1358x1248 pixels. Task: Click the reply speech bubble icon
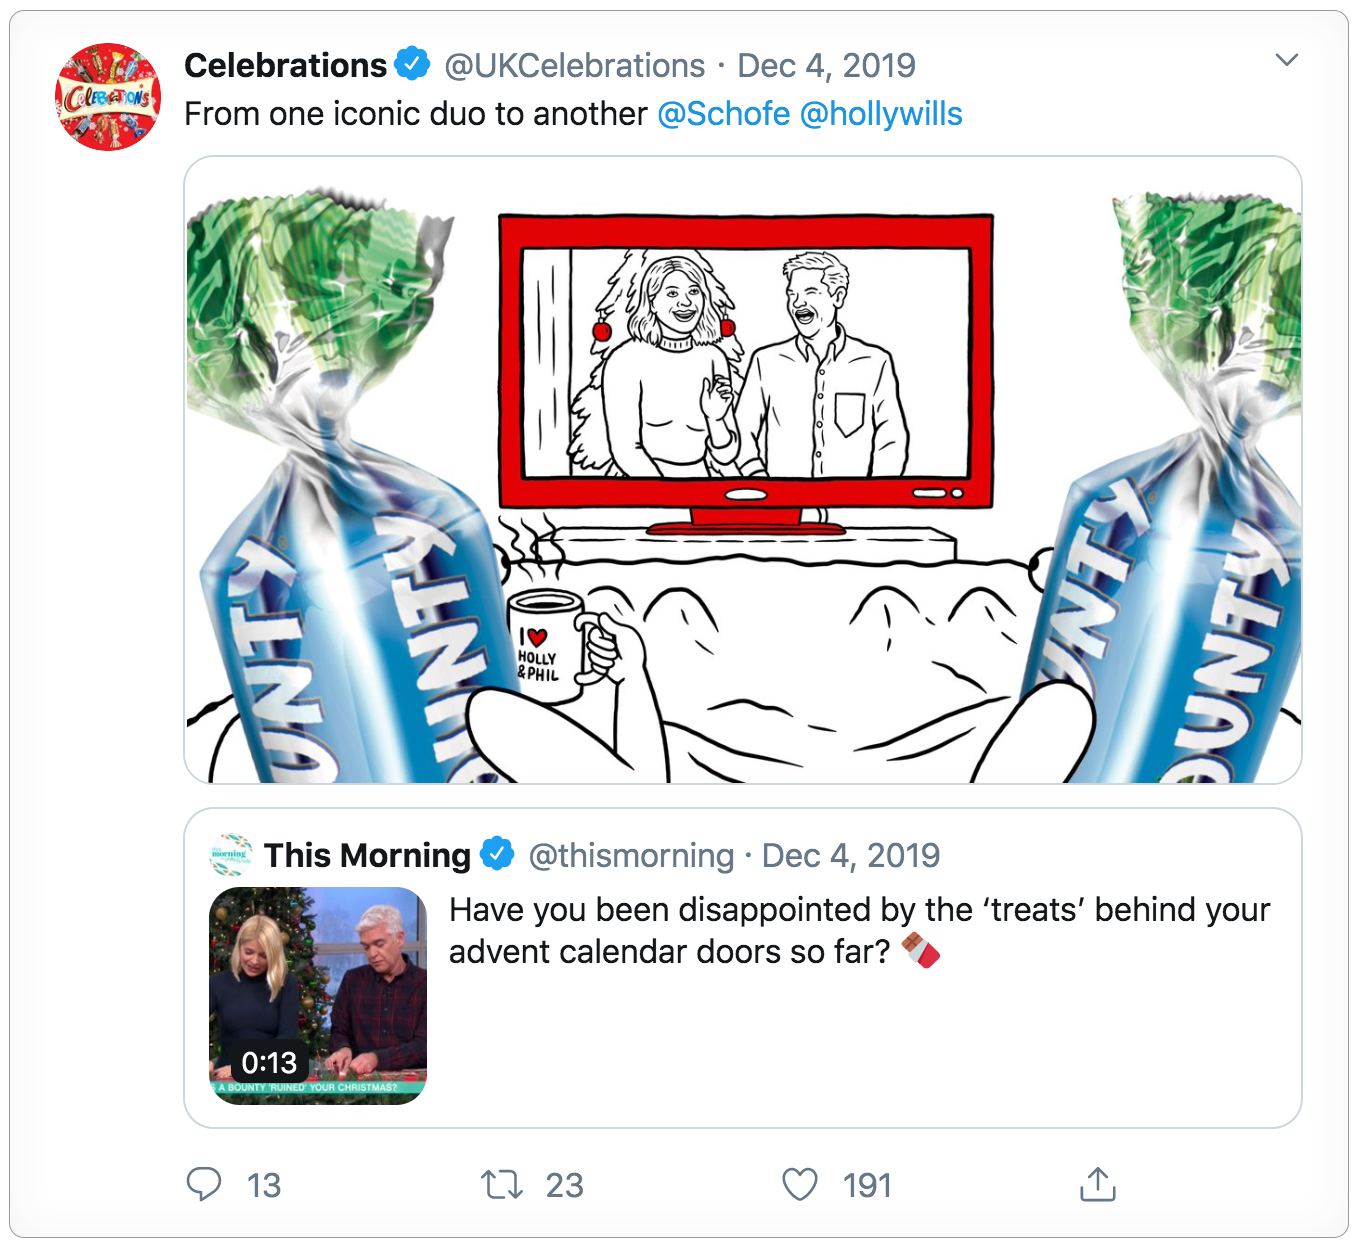pos(204,1184)
